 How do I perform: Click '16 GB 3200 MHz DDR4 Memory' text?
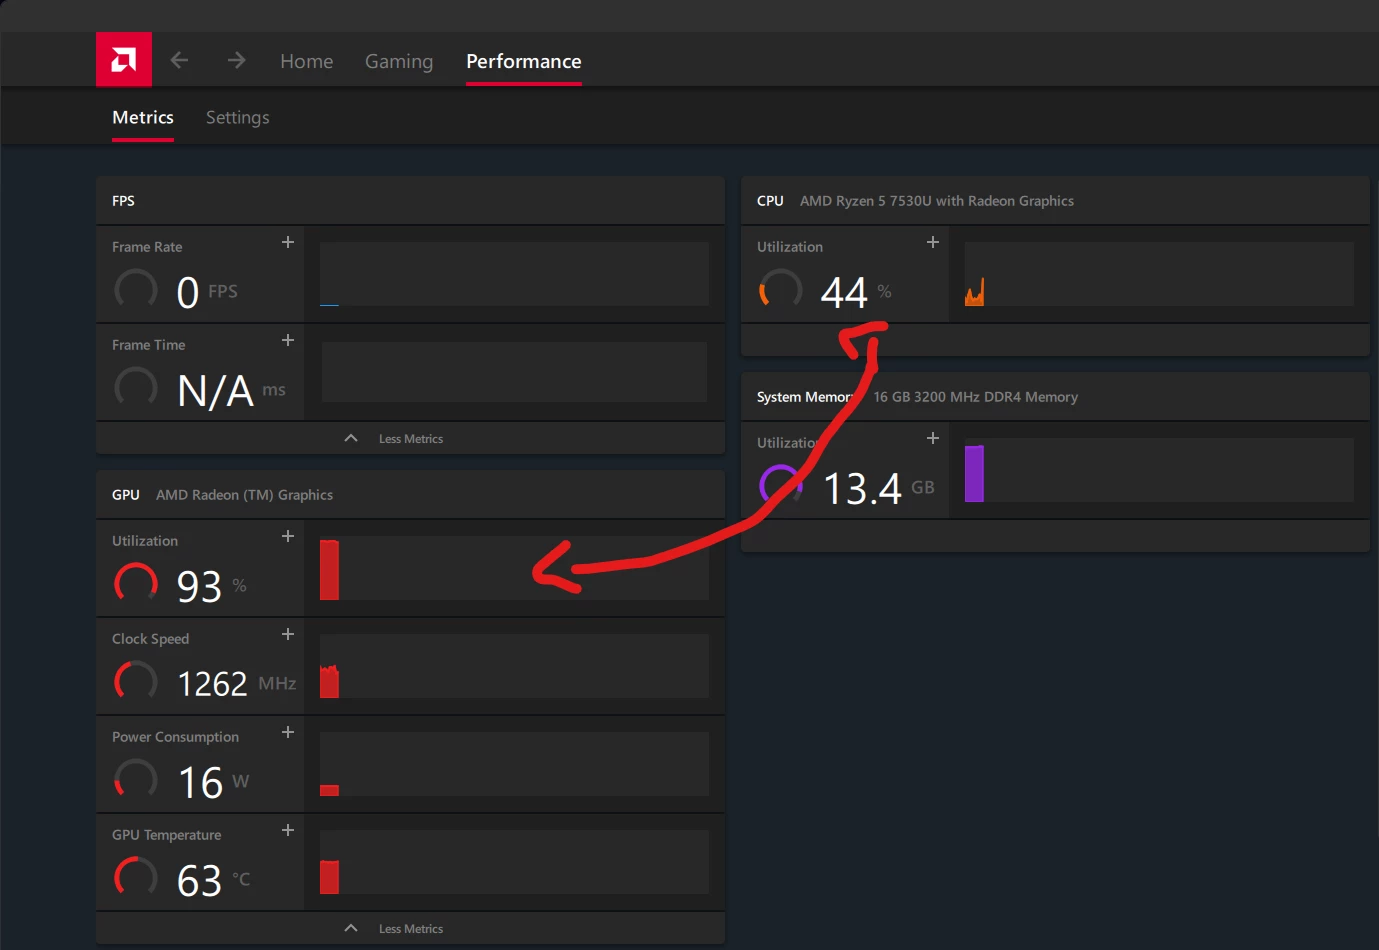point(975,397)
